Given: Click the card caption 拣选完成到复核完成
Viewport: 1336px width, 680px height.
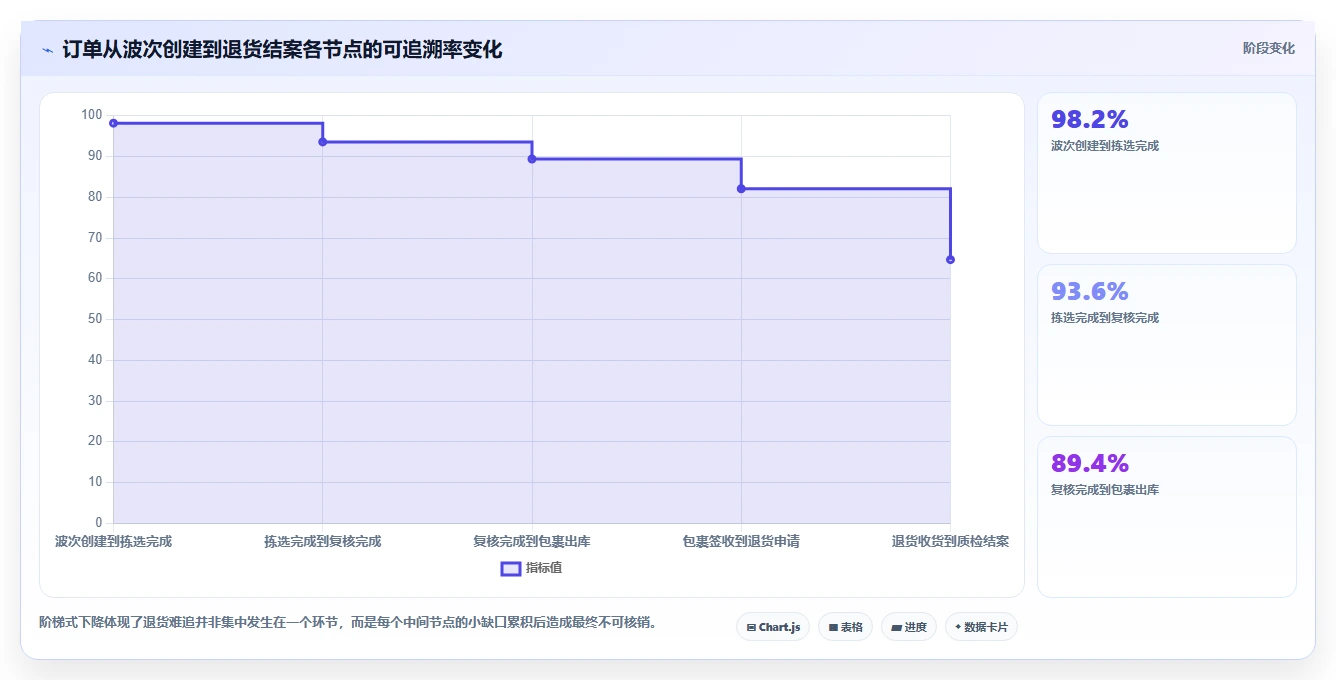Looking at the screenshot, I should click(1105, 318).
